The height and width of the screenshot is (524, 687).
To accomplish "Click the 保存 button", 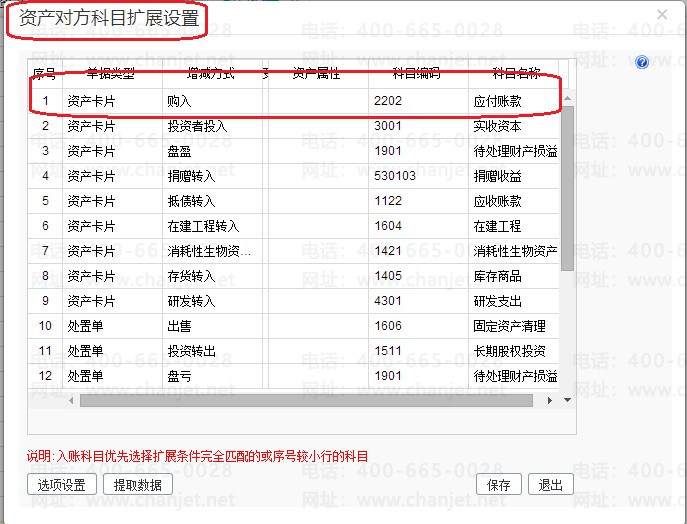I will 499,485.
